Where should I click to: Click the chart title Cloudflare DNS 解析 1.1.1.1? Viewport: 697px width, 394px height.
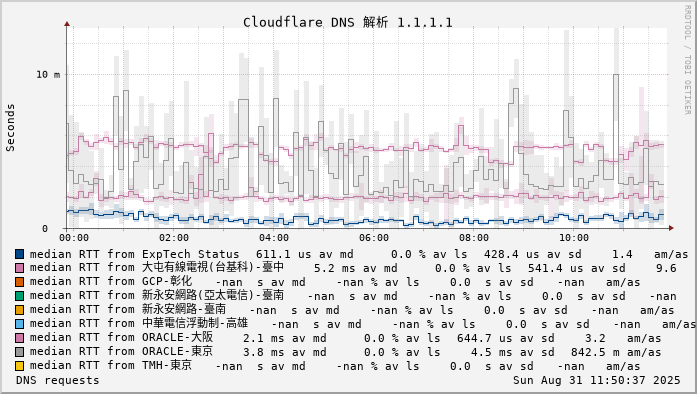[348, 22]
